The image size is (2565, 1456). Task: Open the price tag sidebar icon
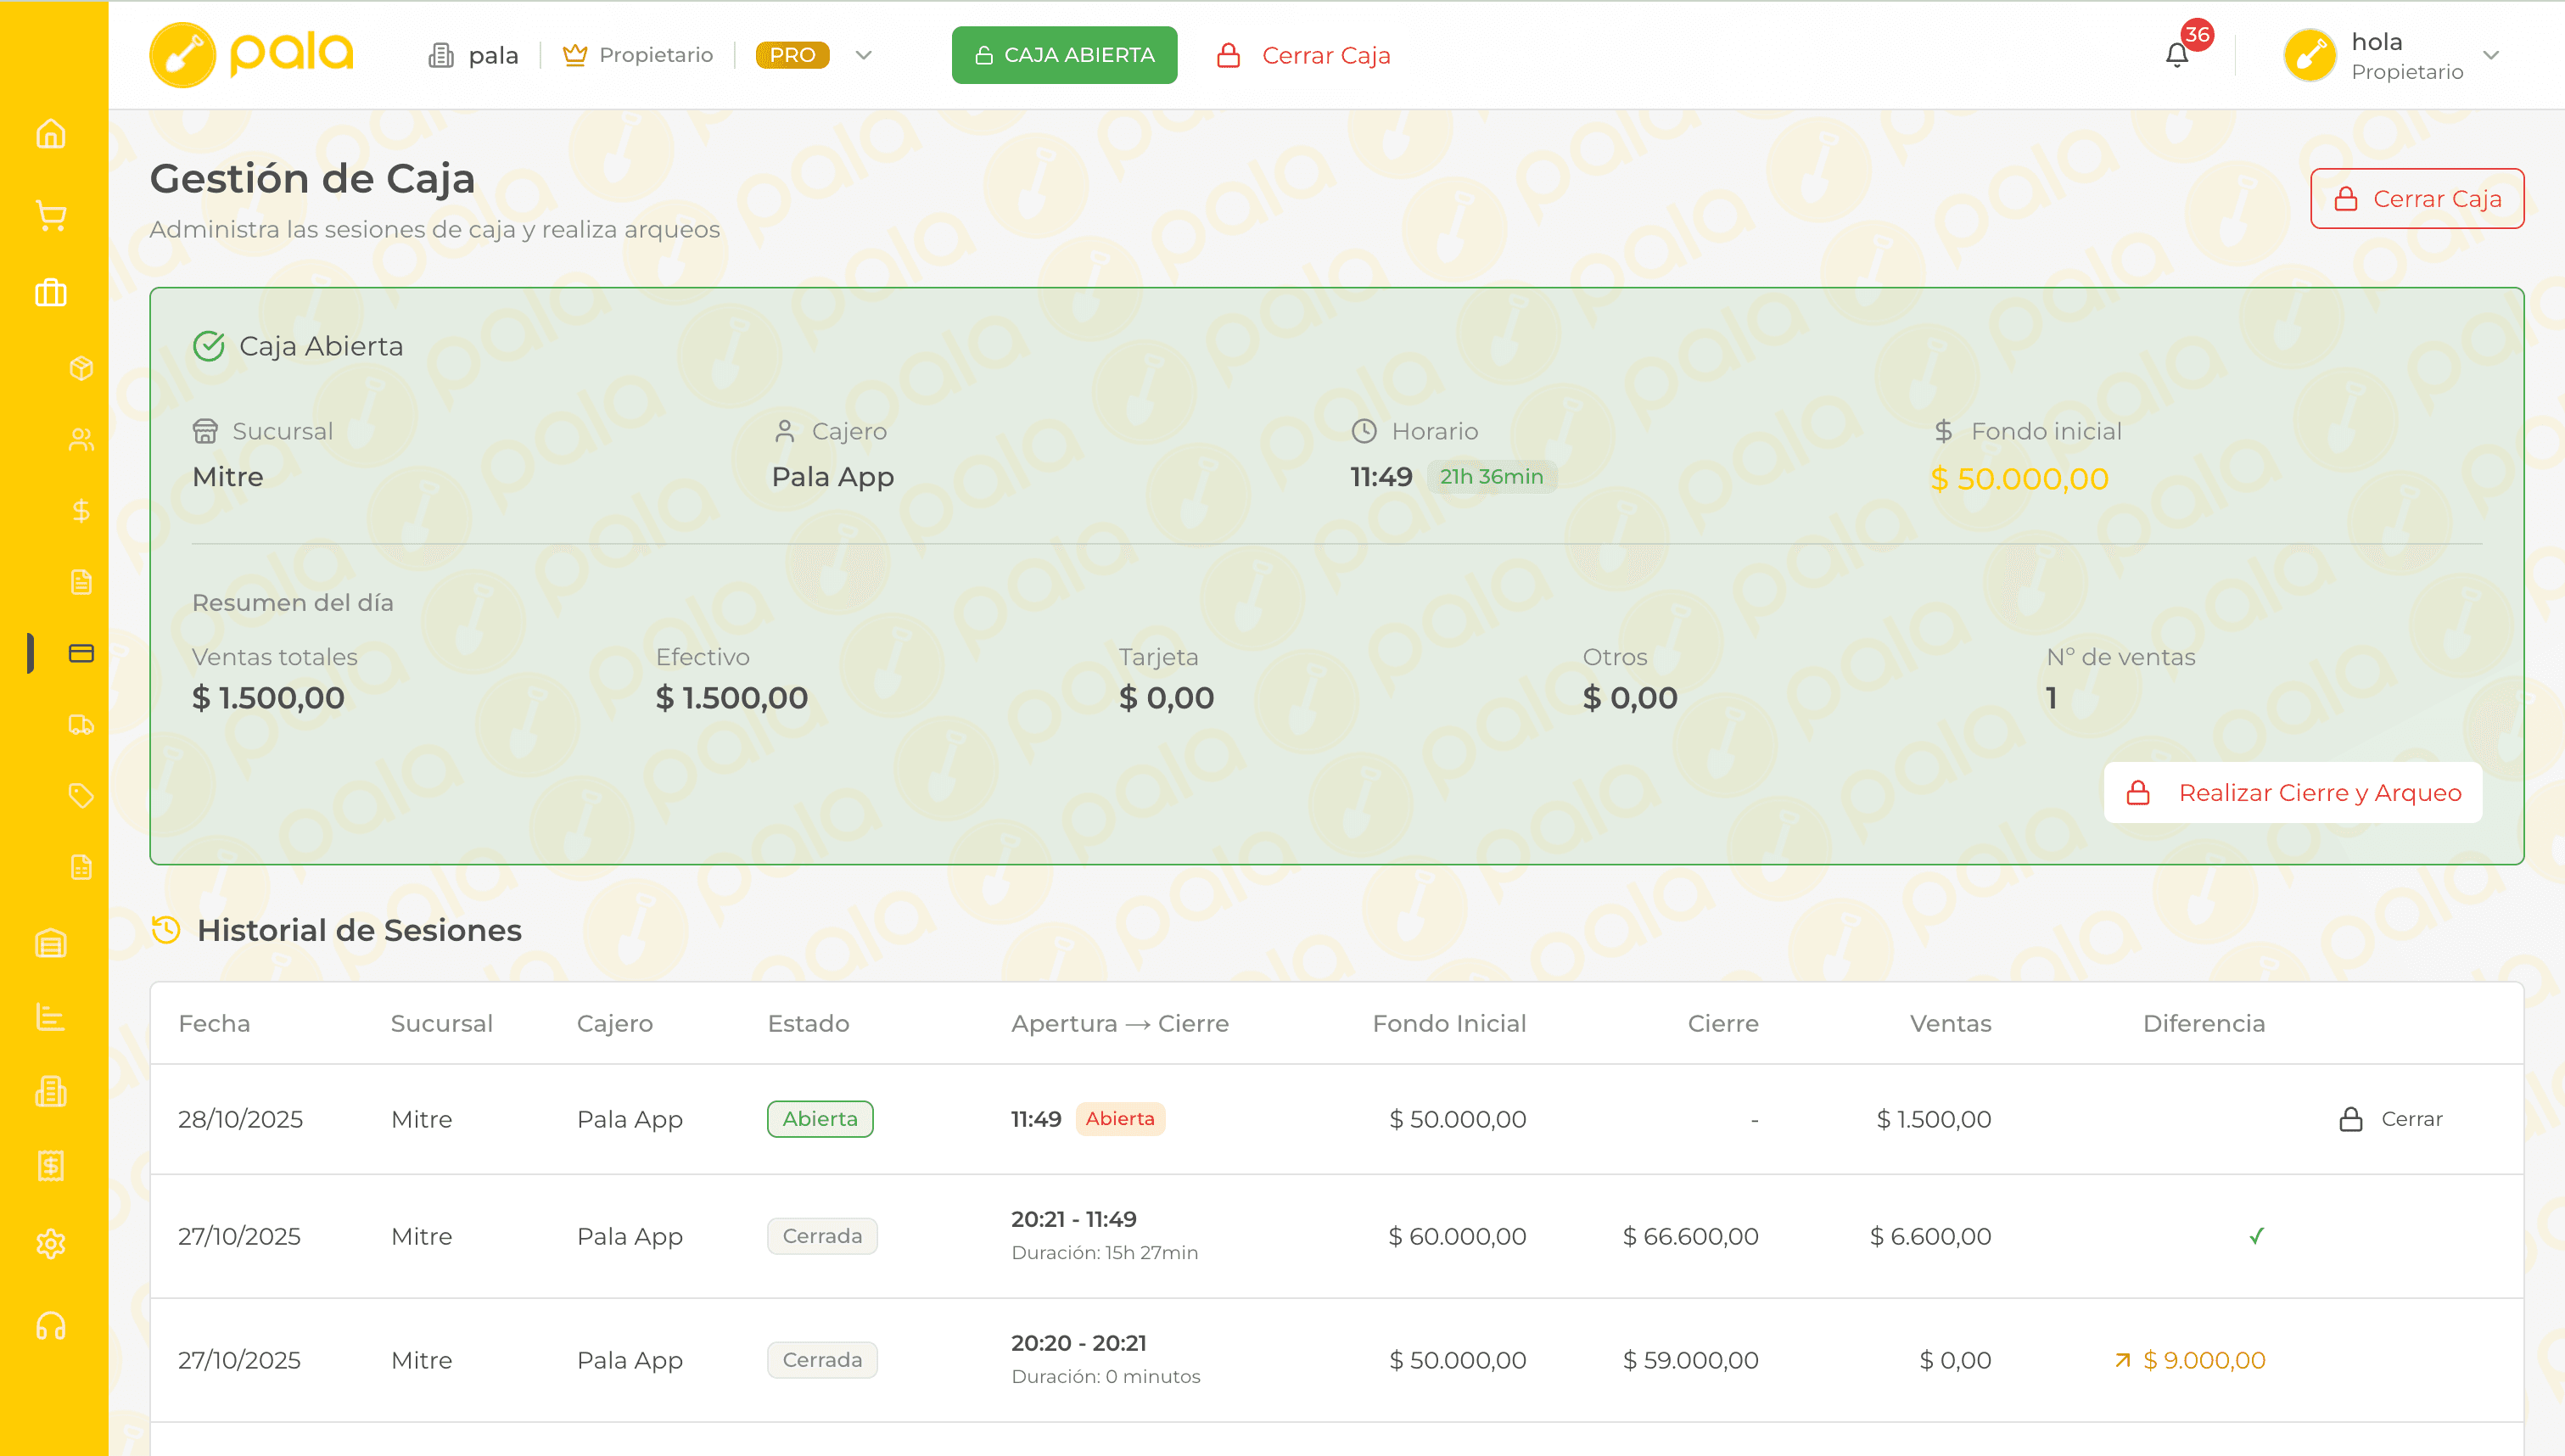click(81, 796)
